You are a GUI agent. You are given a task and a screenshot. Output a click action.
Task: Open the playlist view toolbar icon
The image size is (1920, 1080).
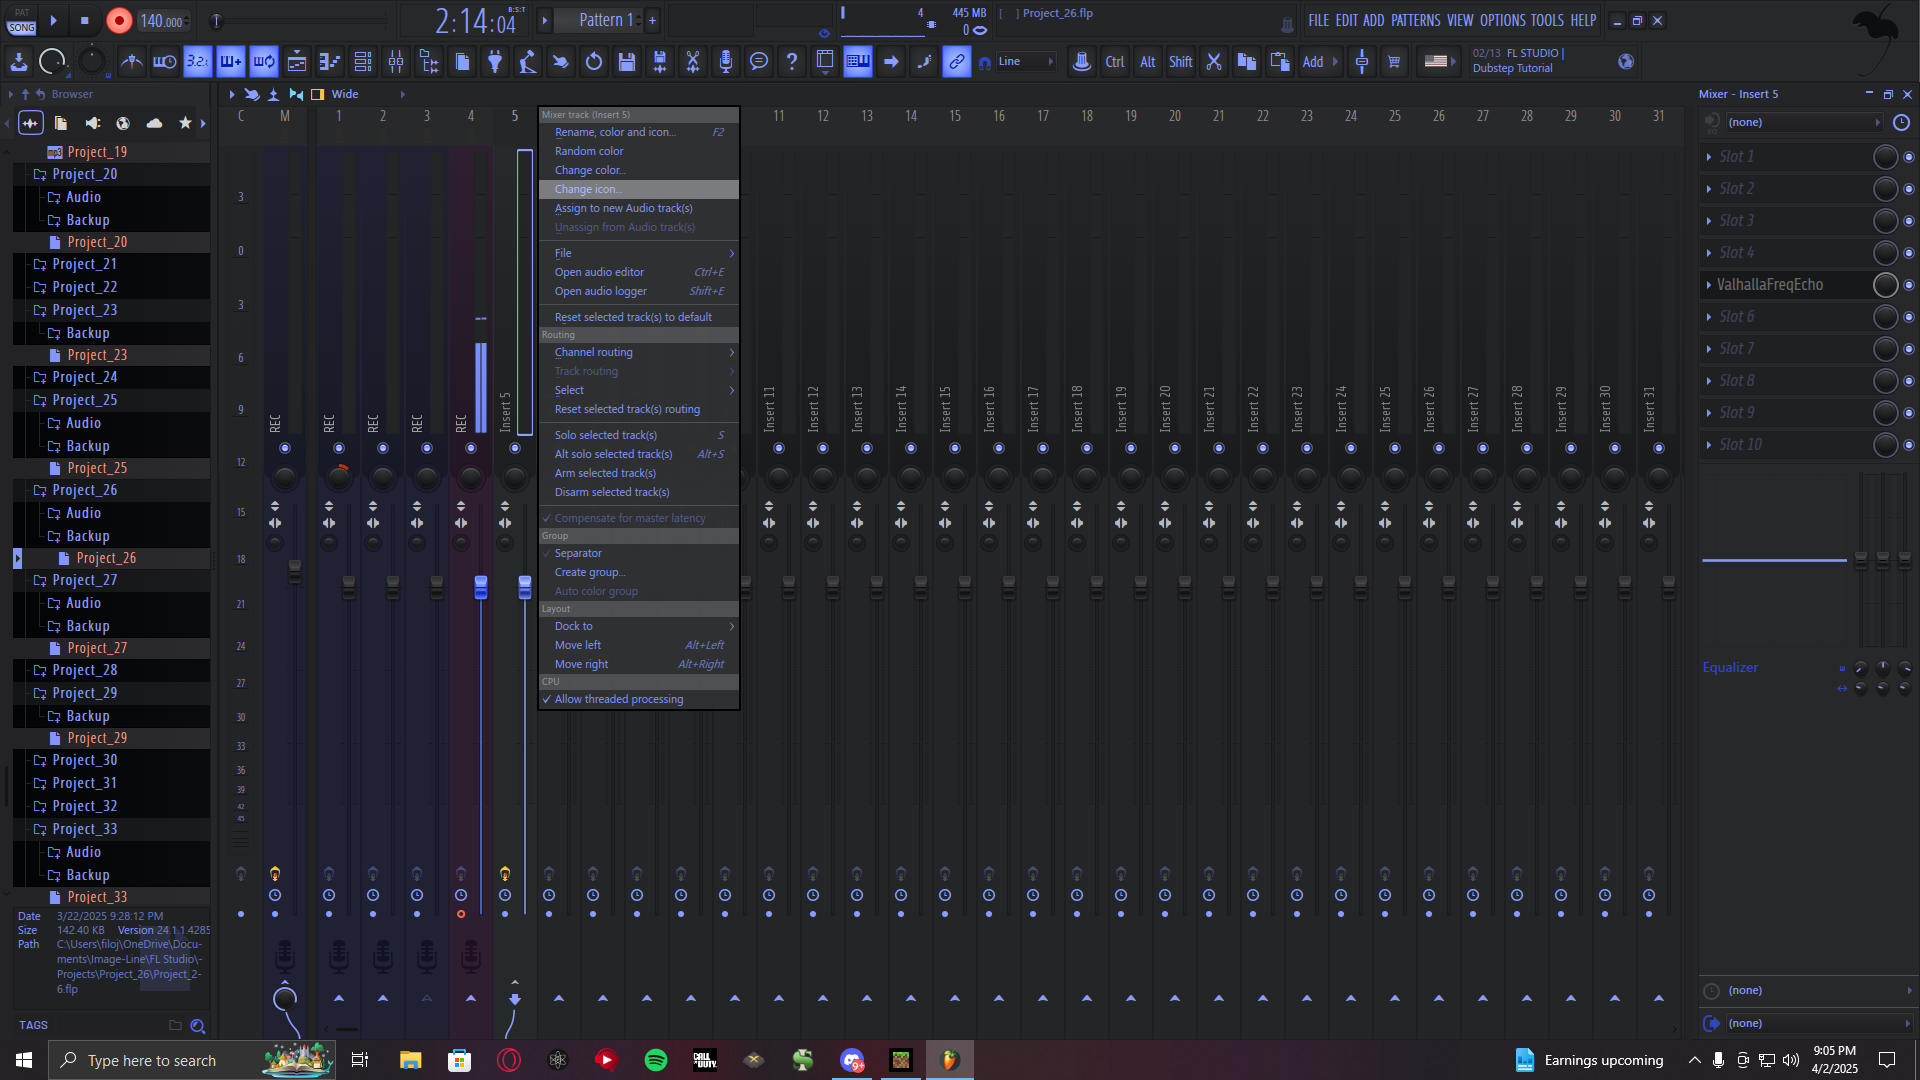[x=297, y=62]
